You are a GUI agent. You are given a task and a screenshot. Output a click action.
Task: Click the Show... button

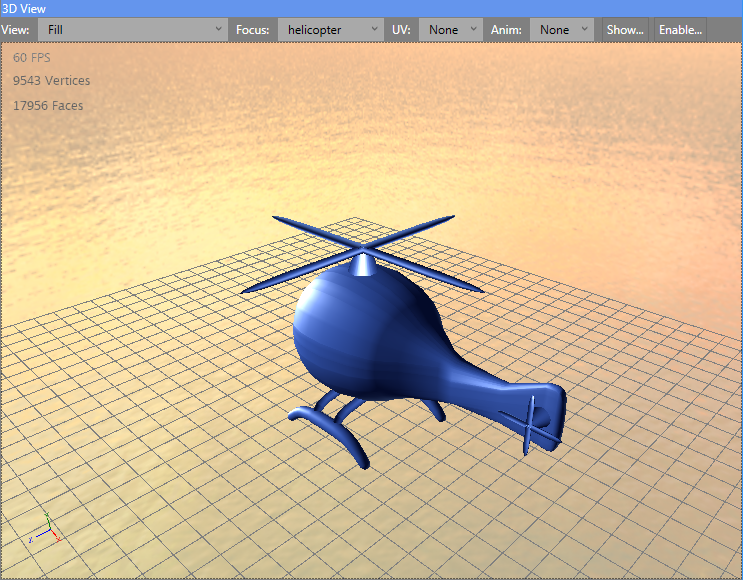pyautogui.click(x=625, y=30)
